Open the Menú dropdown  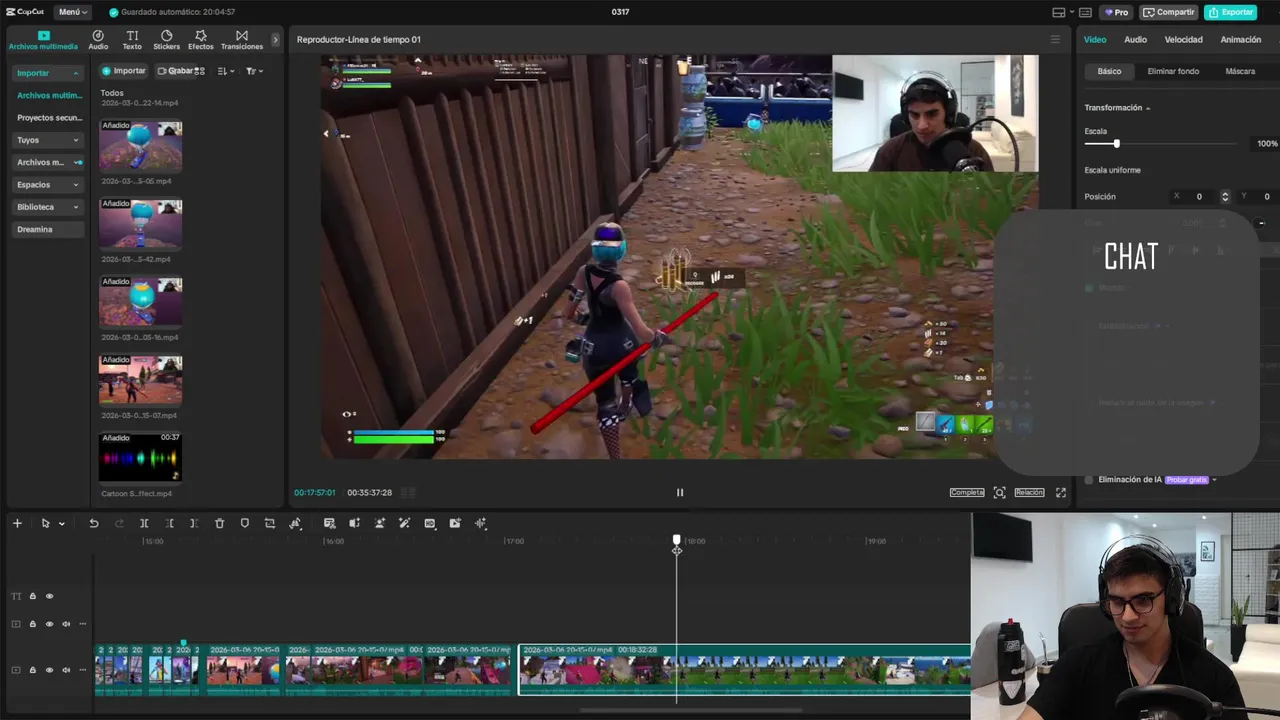(x=72, y=12)
